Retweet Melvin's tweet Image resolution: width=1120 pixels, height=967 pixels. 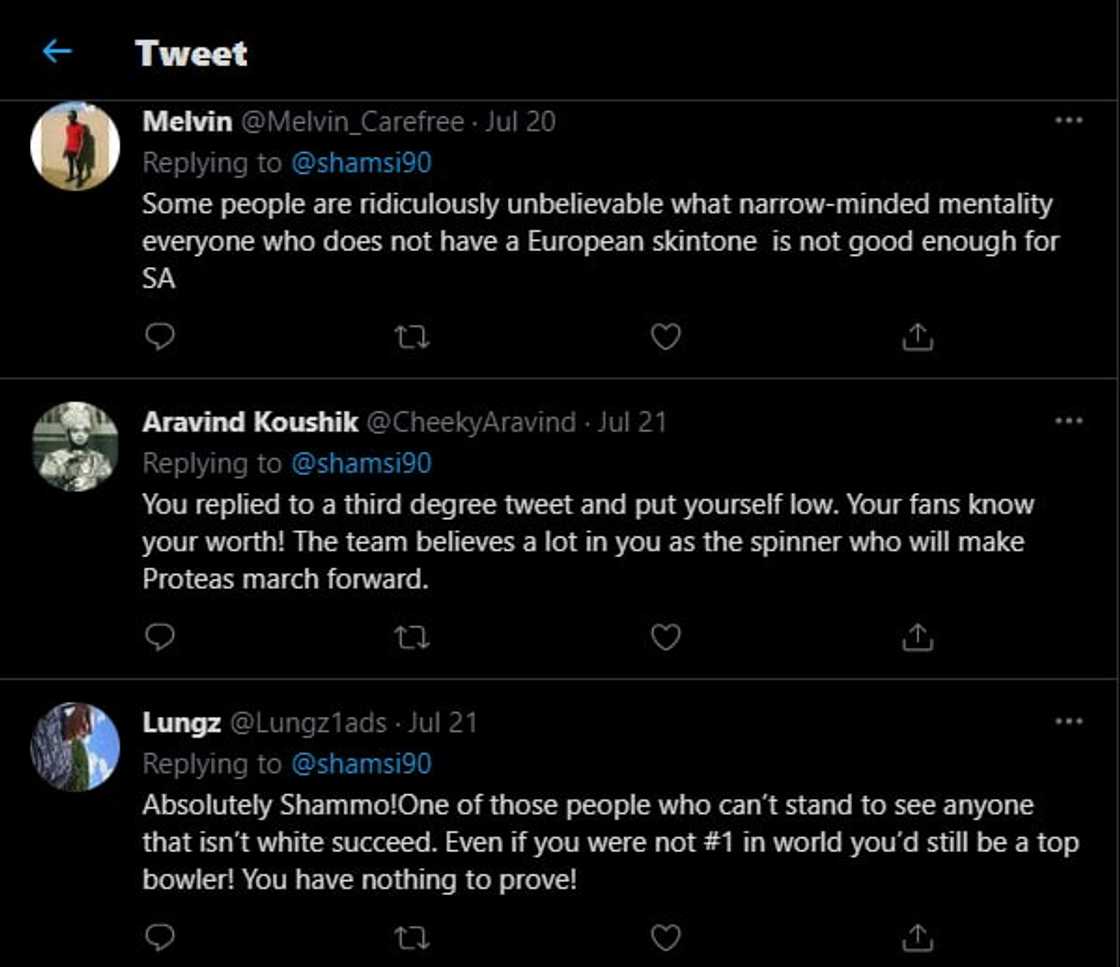coord(412,338)
